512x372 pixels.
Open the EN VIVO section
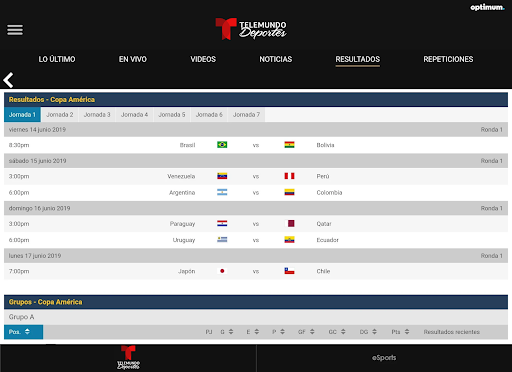coord(133,59)
